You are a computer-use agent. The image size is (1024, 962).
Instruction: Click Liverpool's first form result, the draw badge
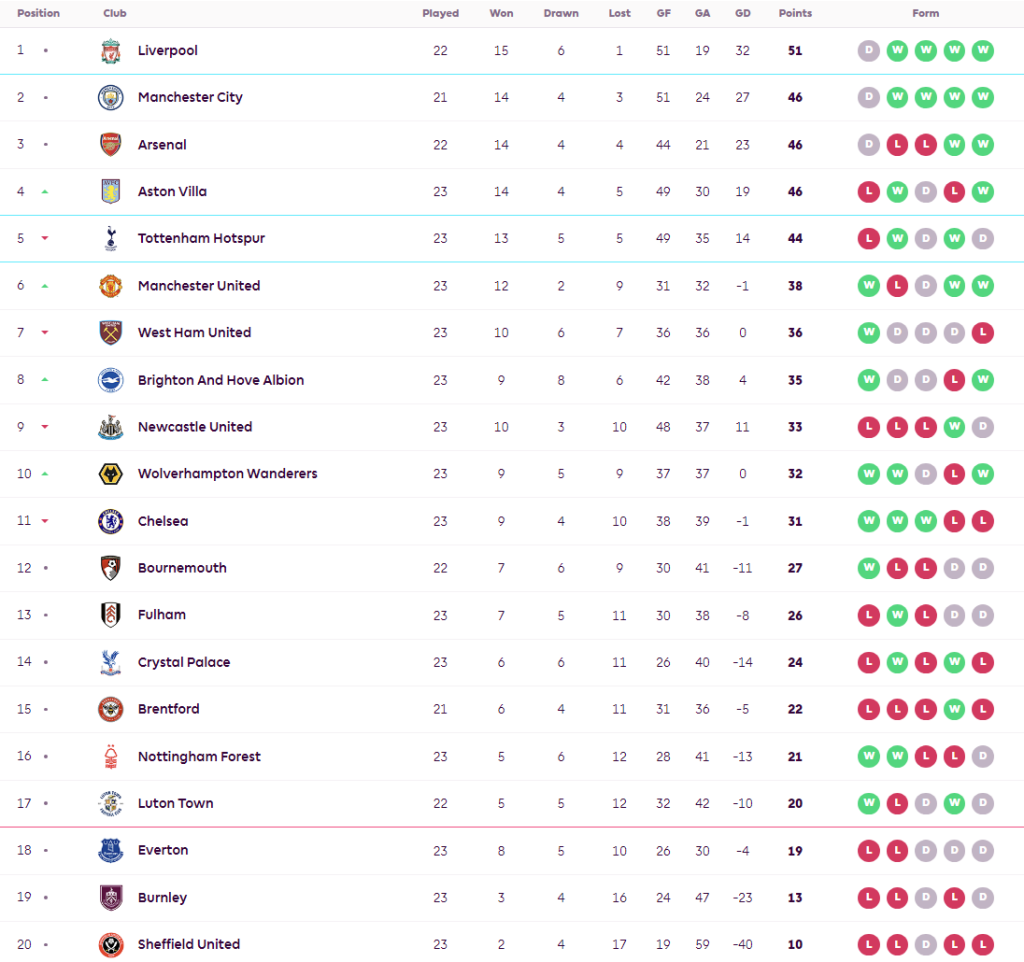[869, 51]
